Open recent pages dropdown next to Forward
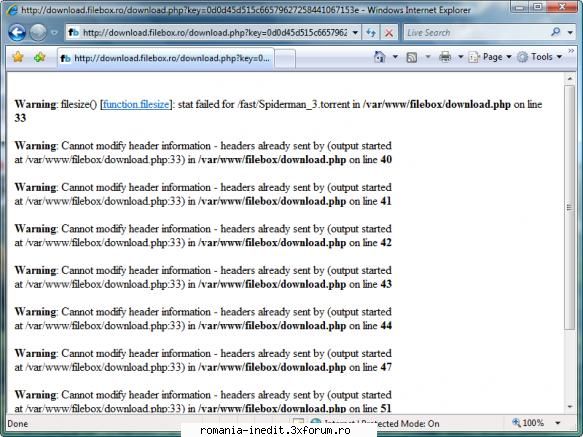Screen dimensions: 583x437 54,33
